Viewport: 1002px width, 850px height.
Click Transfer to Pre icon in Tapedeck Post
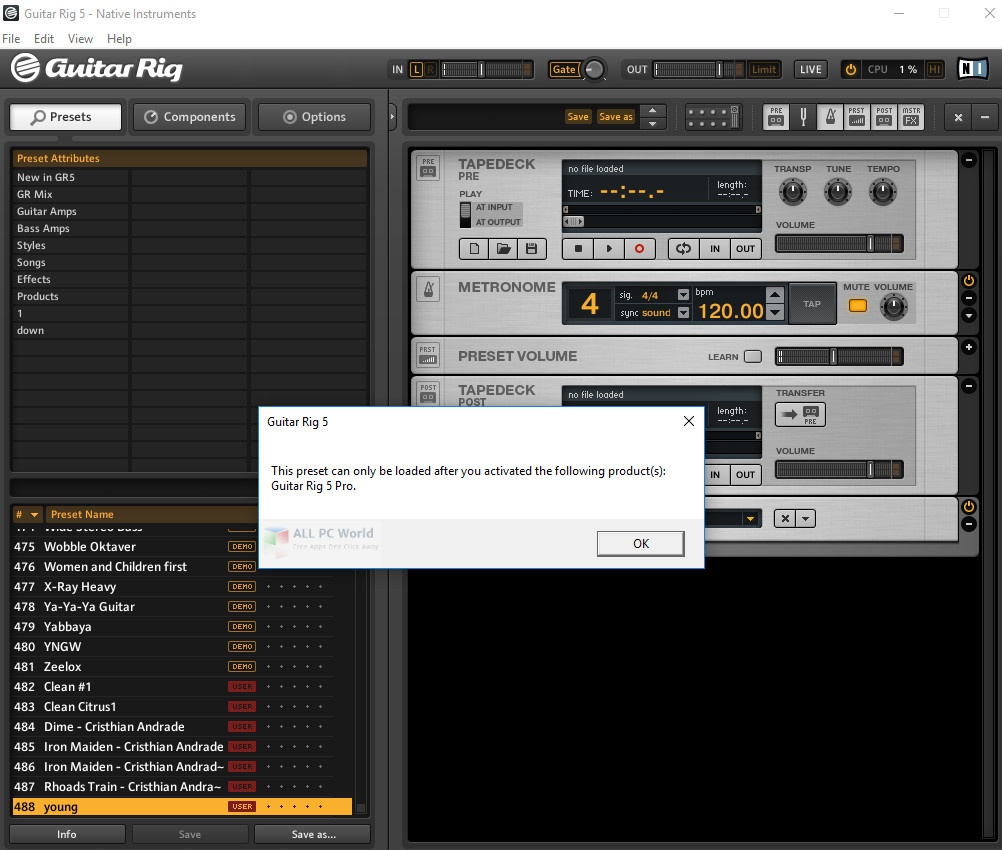tap(800, 415)
